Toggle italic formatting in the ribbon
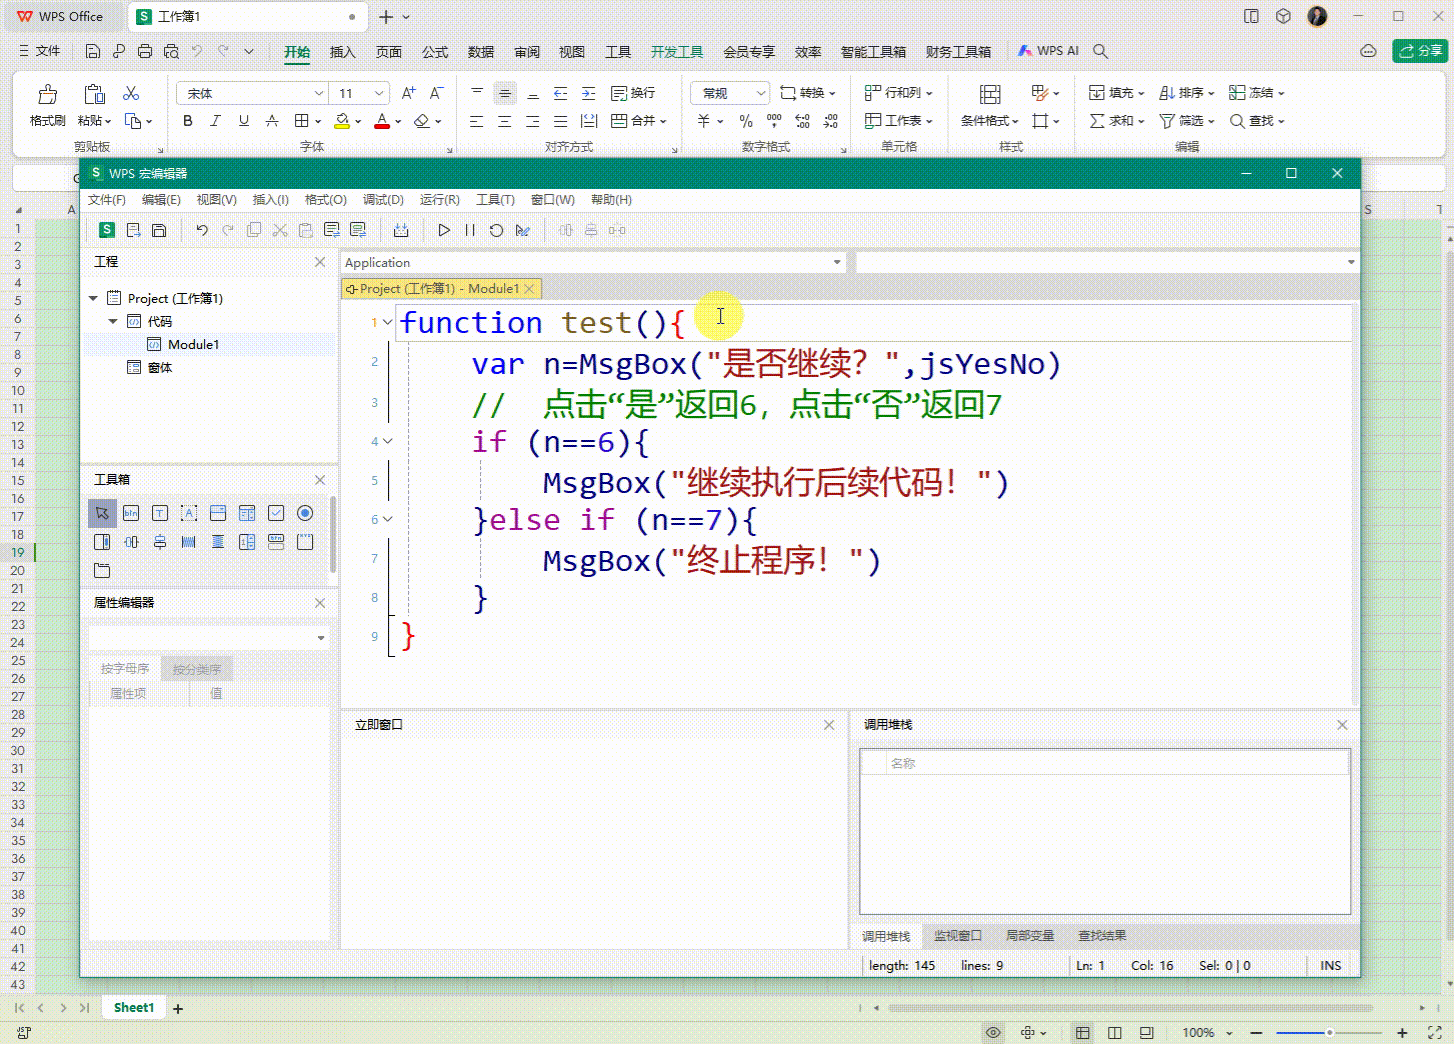Screen dimensions: 1454x1044 pos(215,121)
